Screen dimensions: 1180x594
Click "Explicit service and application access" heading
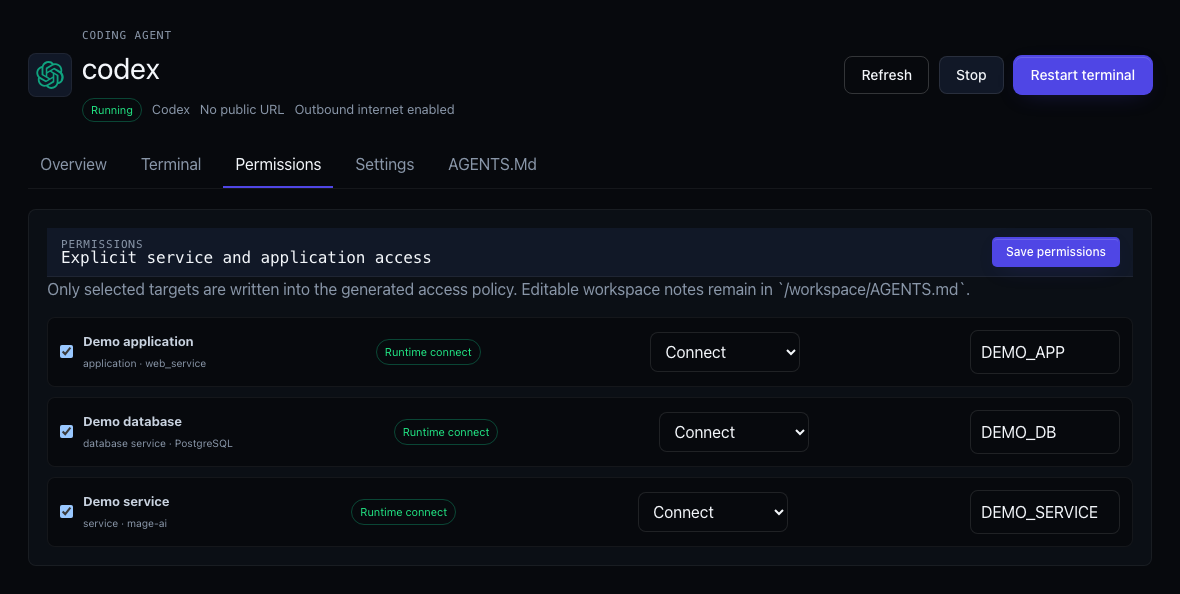click(246, 258)
